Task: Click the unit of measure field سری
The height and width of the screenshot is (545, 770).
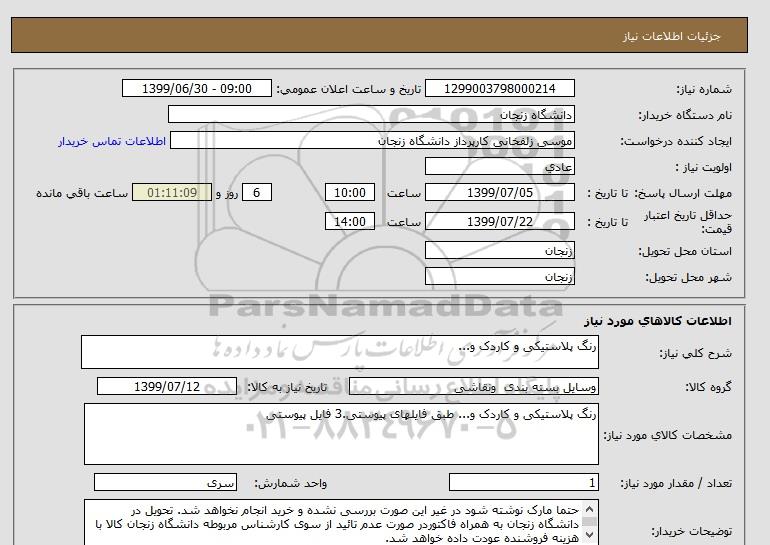Action: click(x=165, y=483)
